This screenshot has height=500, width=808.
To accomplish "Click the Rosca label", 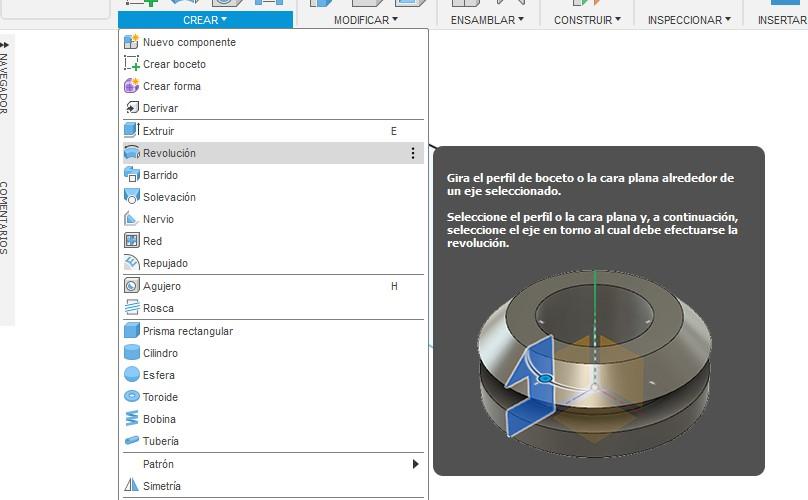I will pos(158,308).
